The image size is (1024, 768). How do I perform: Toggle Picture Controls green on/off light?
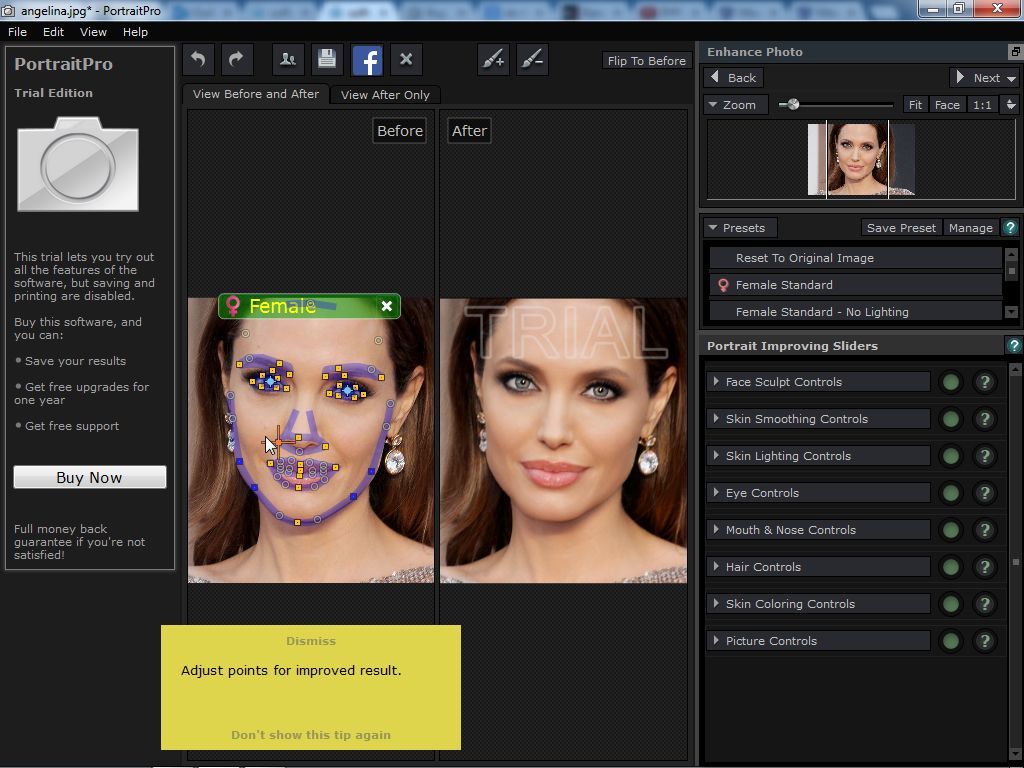[x=951, y=641]
